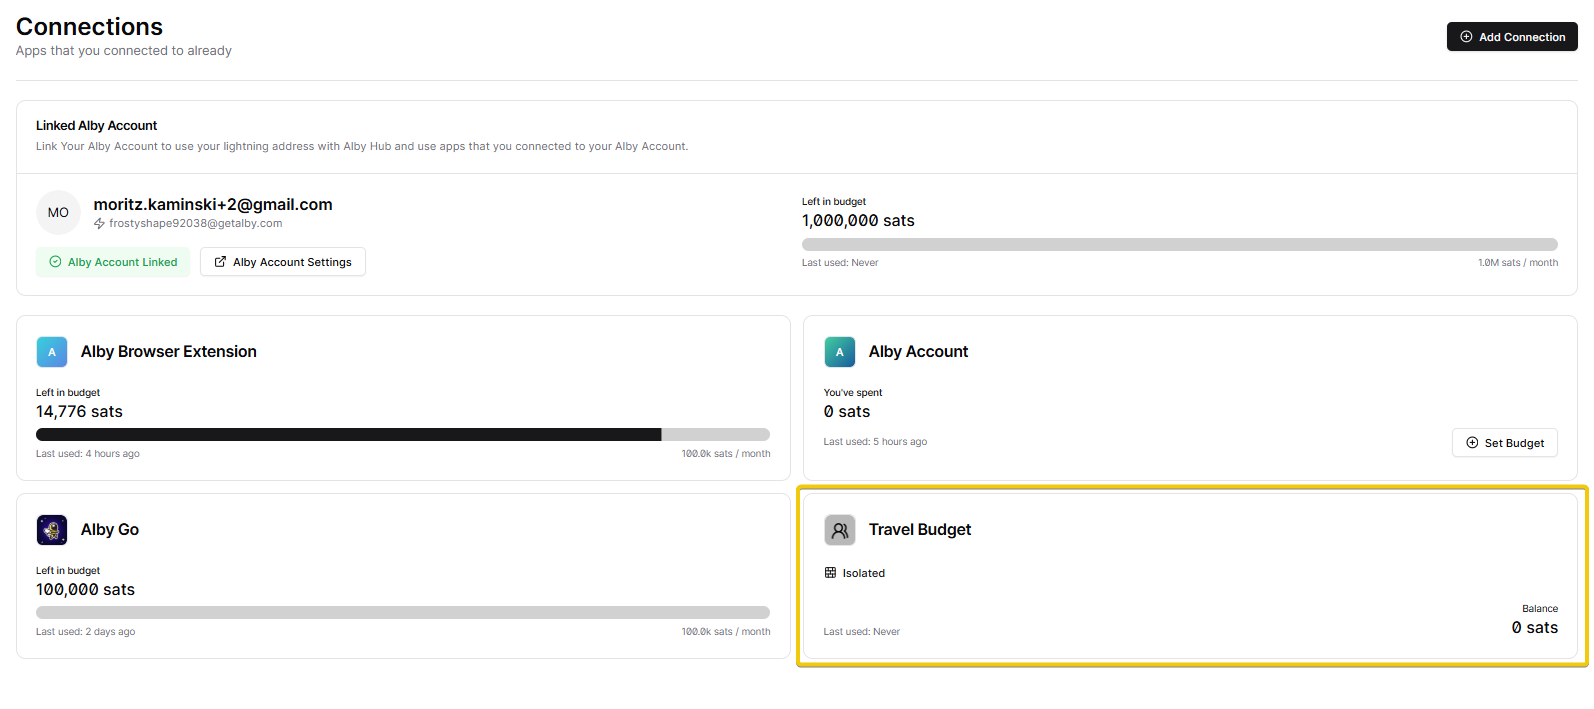This screenshot has width=1594, height=709.
Task: Open Alby Account Settings
Action: pos(283,262)
